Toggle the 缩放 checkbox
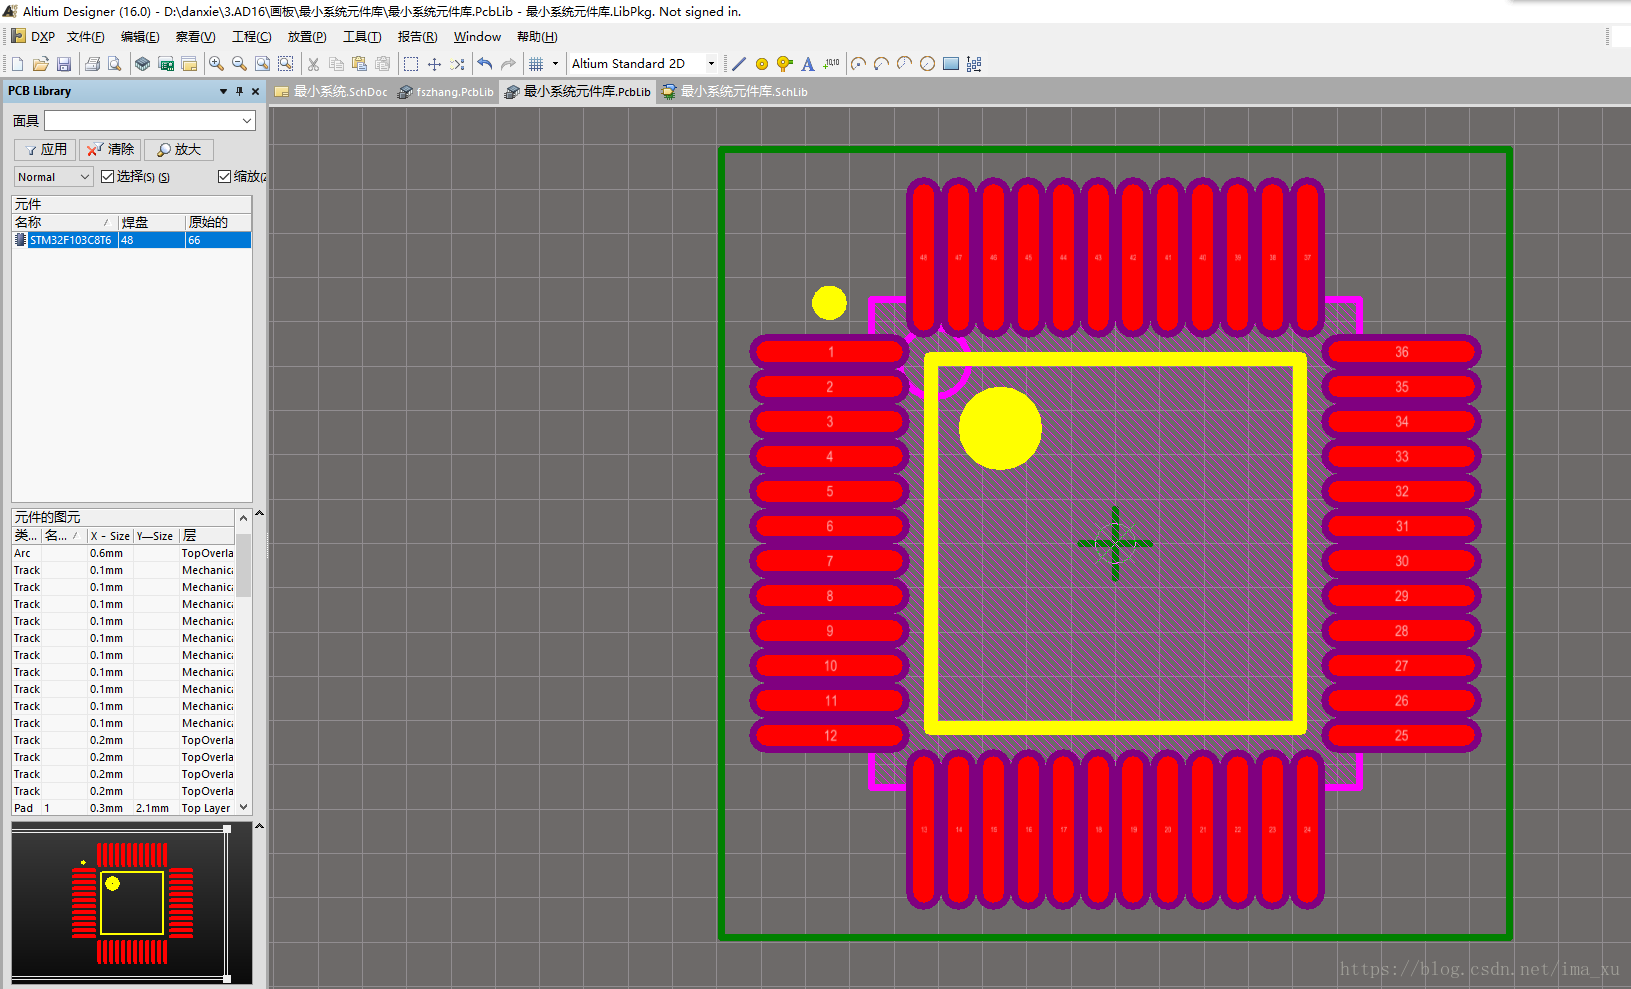 point(225,177)
